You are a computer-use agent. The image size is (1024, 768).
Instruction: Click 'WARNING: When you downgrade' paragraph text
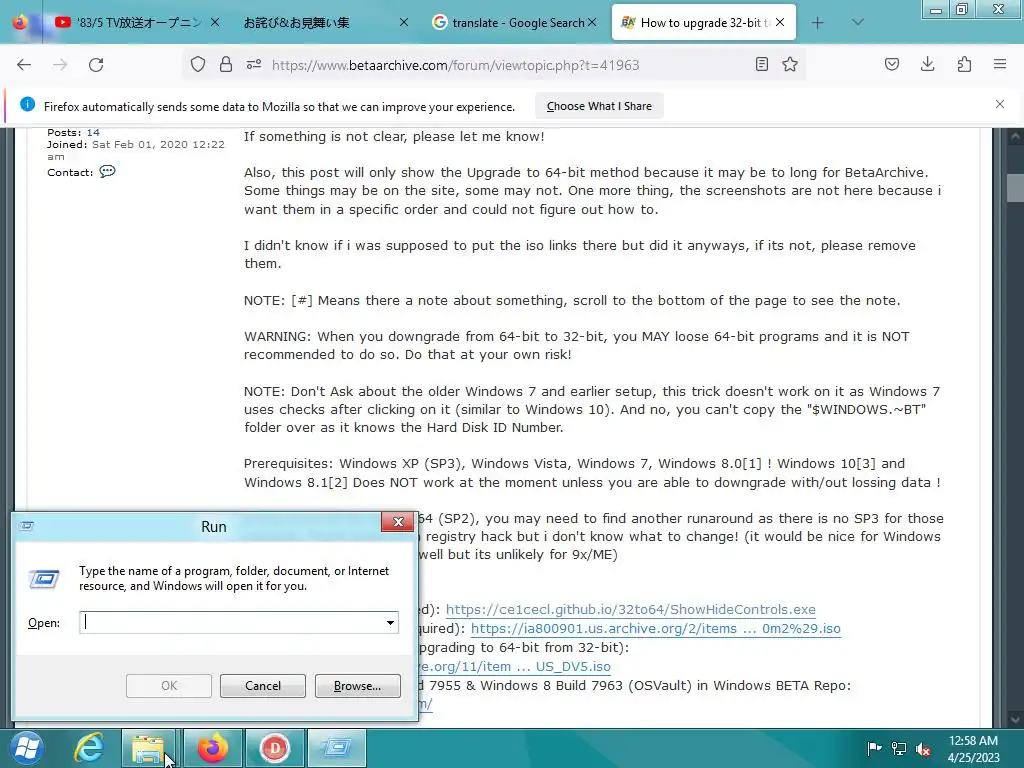click(x=576, y=345)
